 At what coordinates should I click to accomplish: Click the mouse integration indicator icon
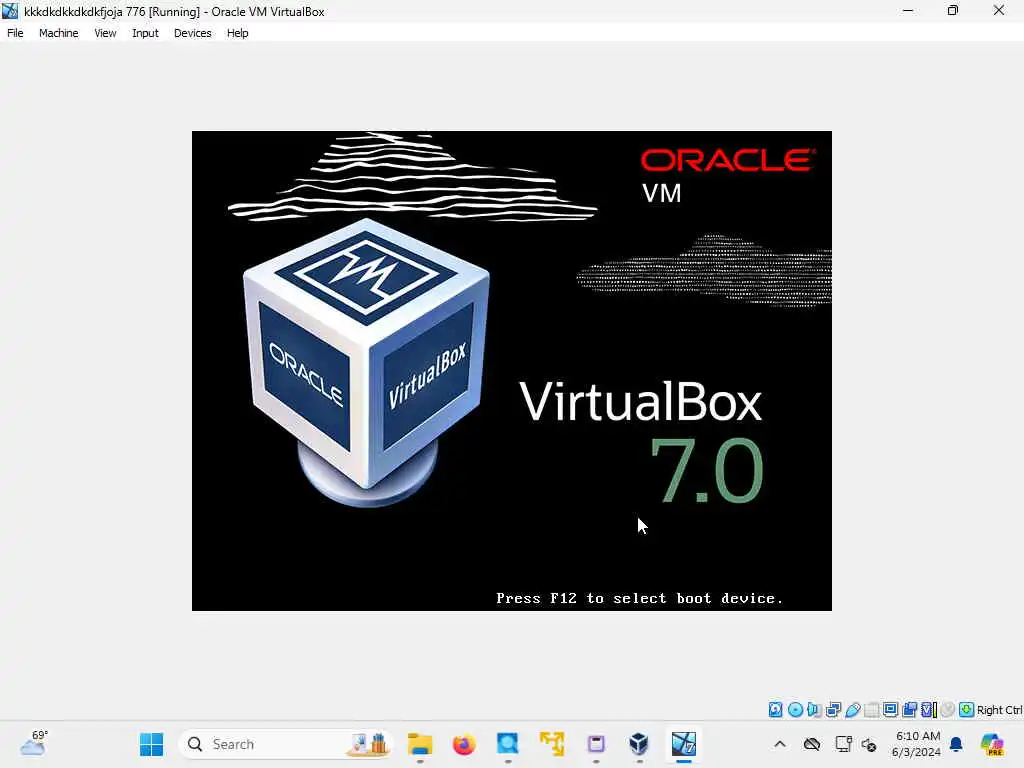tap(948, 709)
